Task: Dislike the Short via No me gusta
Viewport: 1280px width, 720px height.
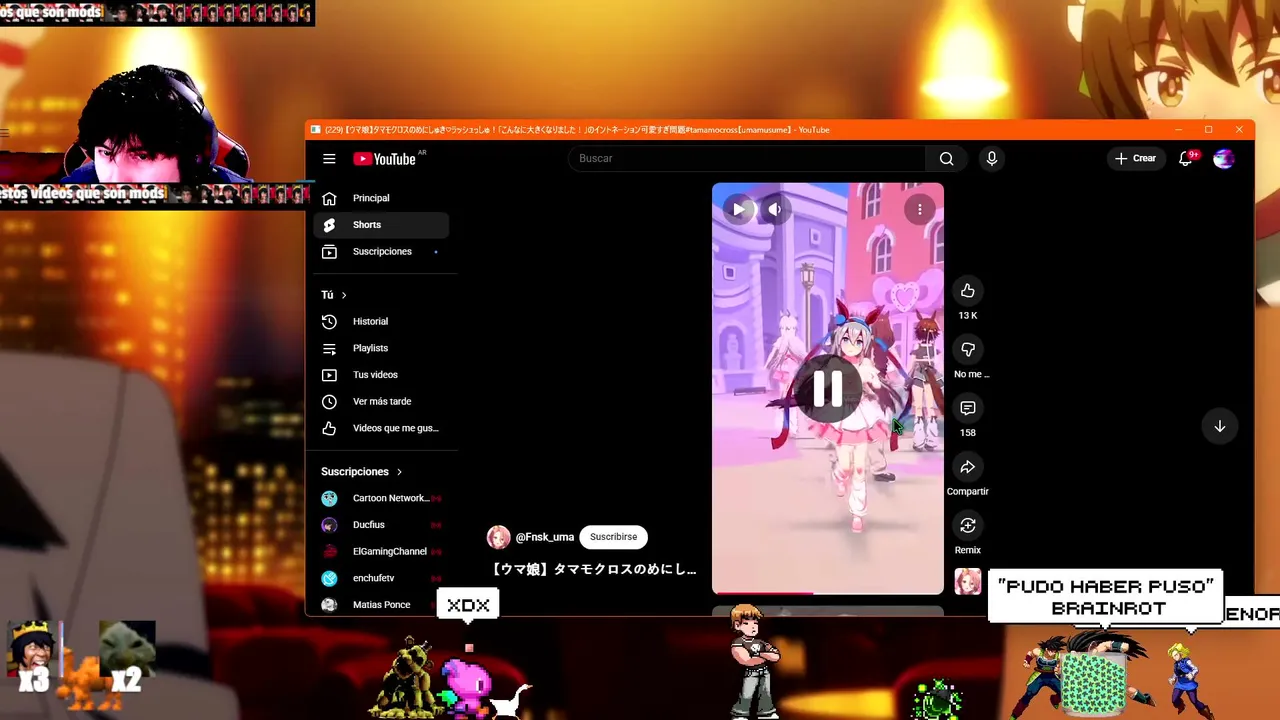Action: [967, 349]
